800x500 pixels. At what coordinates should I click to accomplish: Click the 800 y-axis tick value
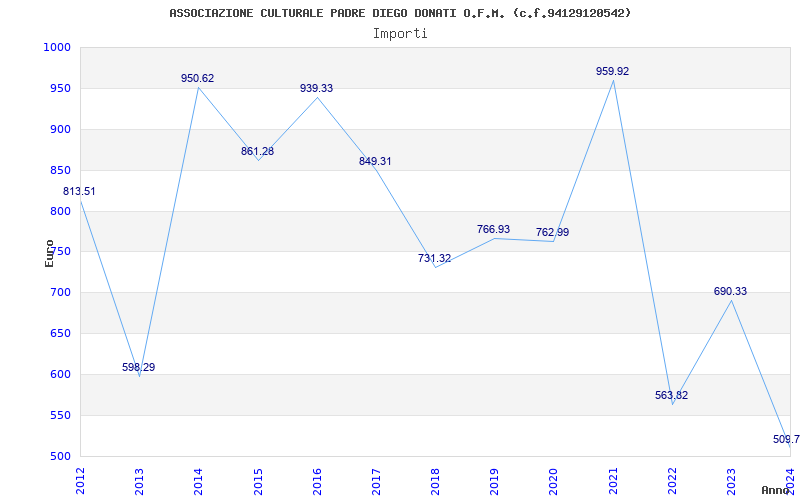60,211
